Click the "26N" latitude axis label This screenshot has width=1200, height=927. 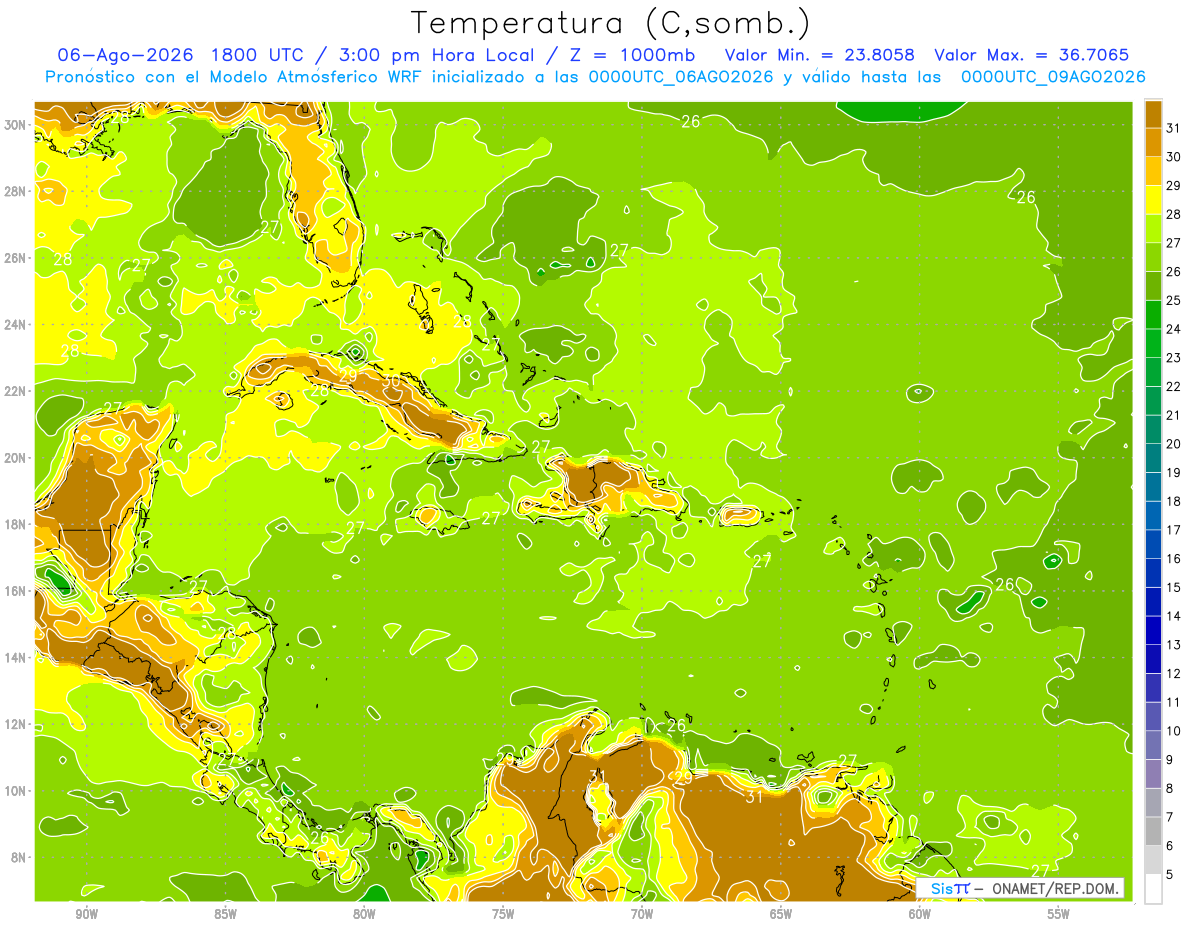click(x=16, y=258)
